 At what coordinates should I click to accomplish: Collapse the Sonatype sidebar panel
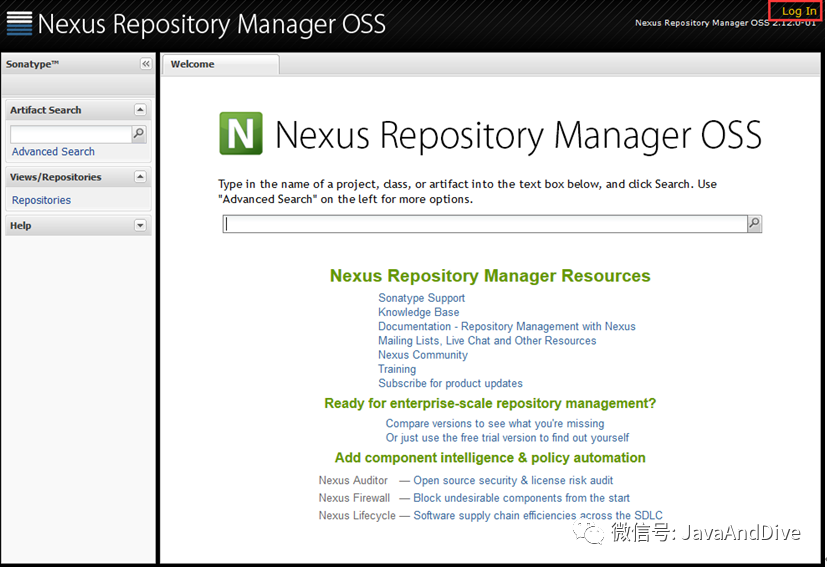point(146,64)
